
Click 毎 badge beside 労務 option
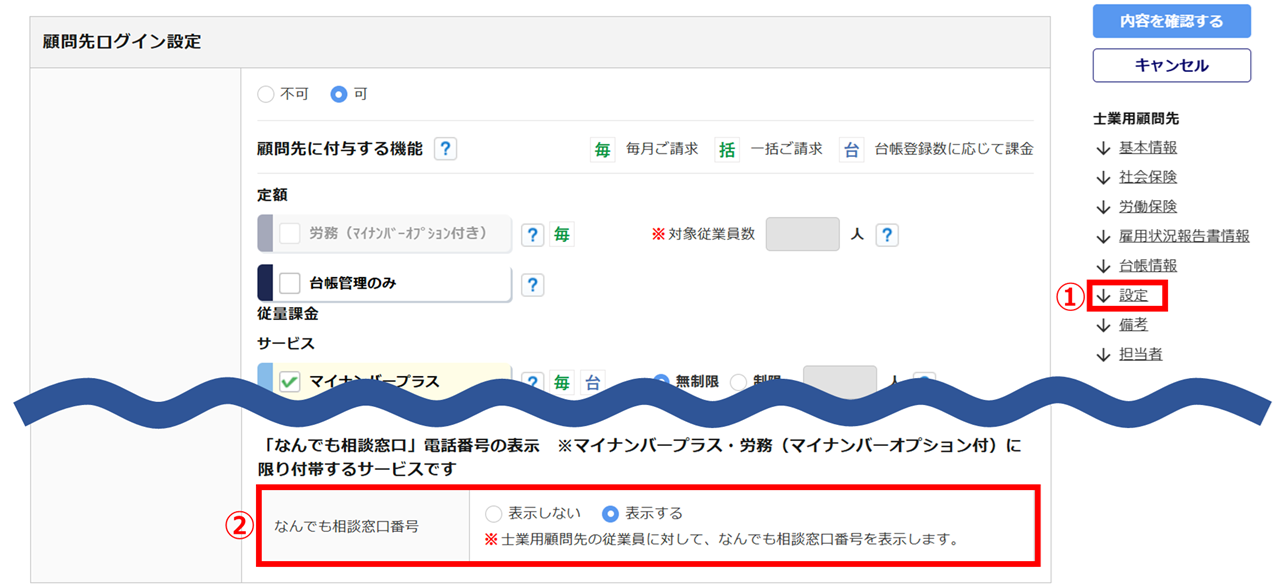(x=563, y=235)
